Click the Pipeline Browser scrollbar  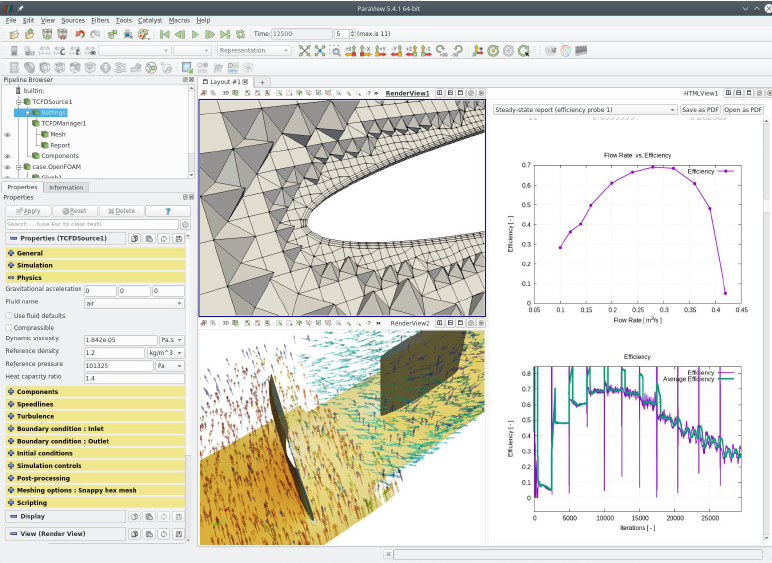click(x=191, y=132)
